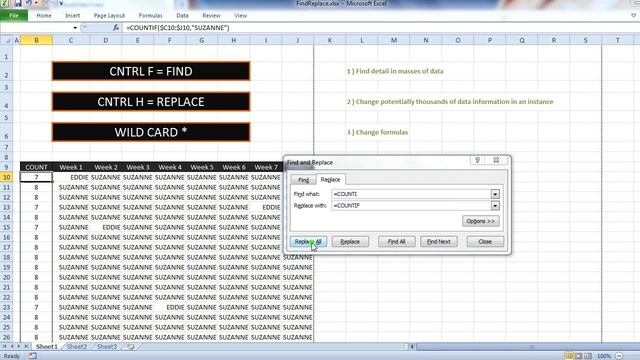Click the Select All corner triangle
Screen dimensions: 640x360
click(x=7, y=40)
